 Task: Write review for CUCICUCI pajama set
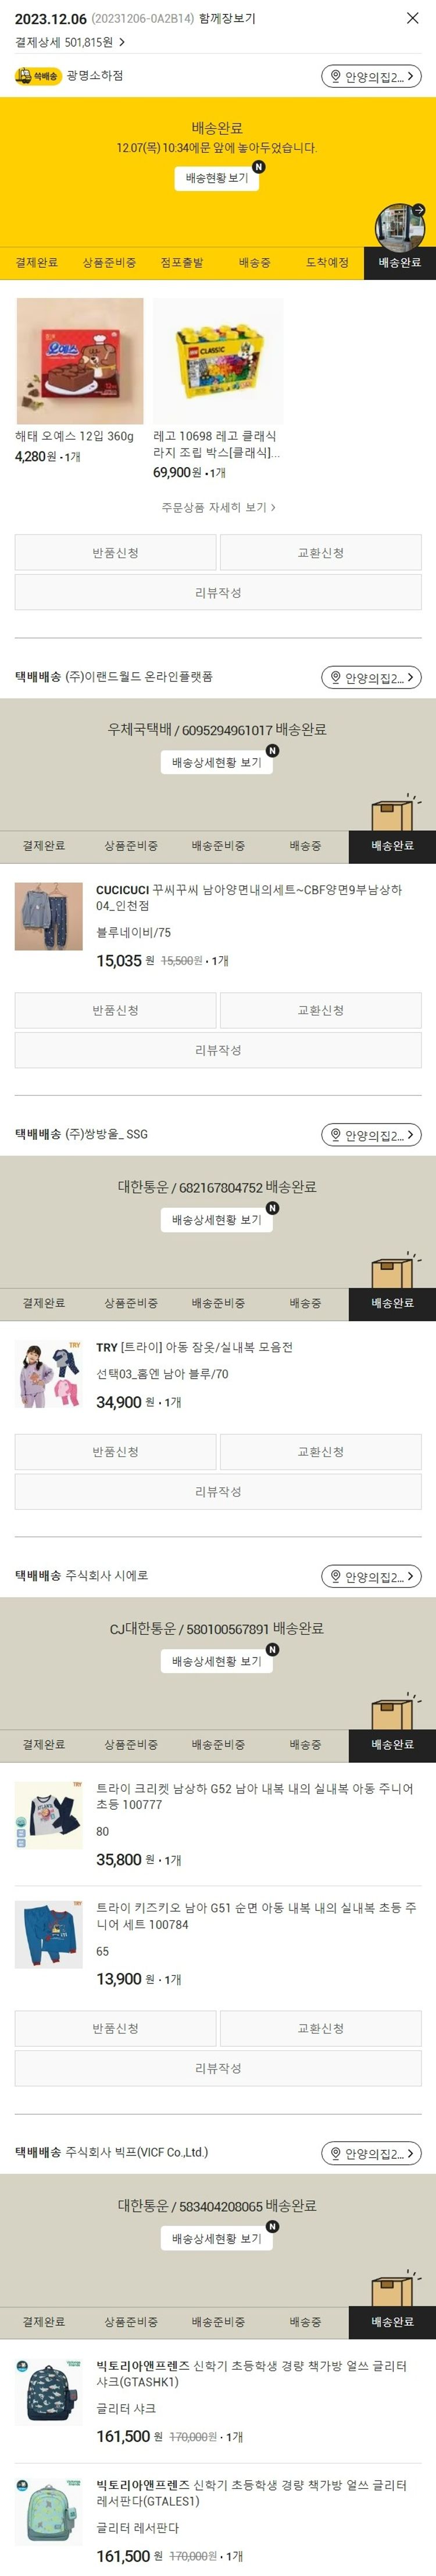point(218,1050)
